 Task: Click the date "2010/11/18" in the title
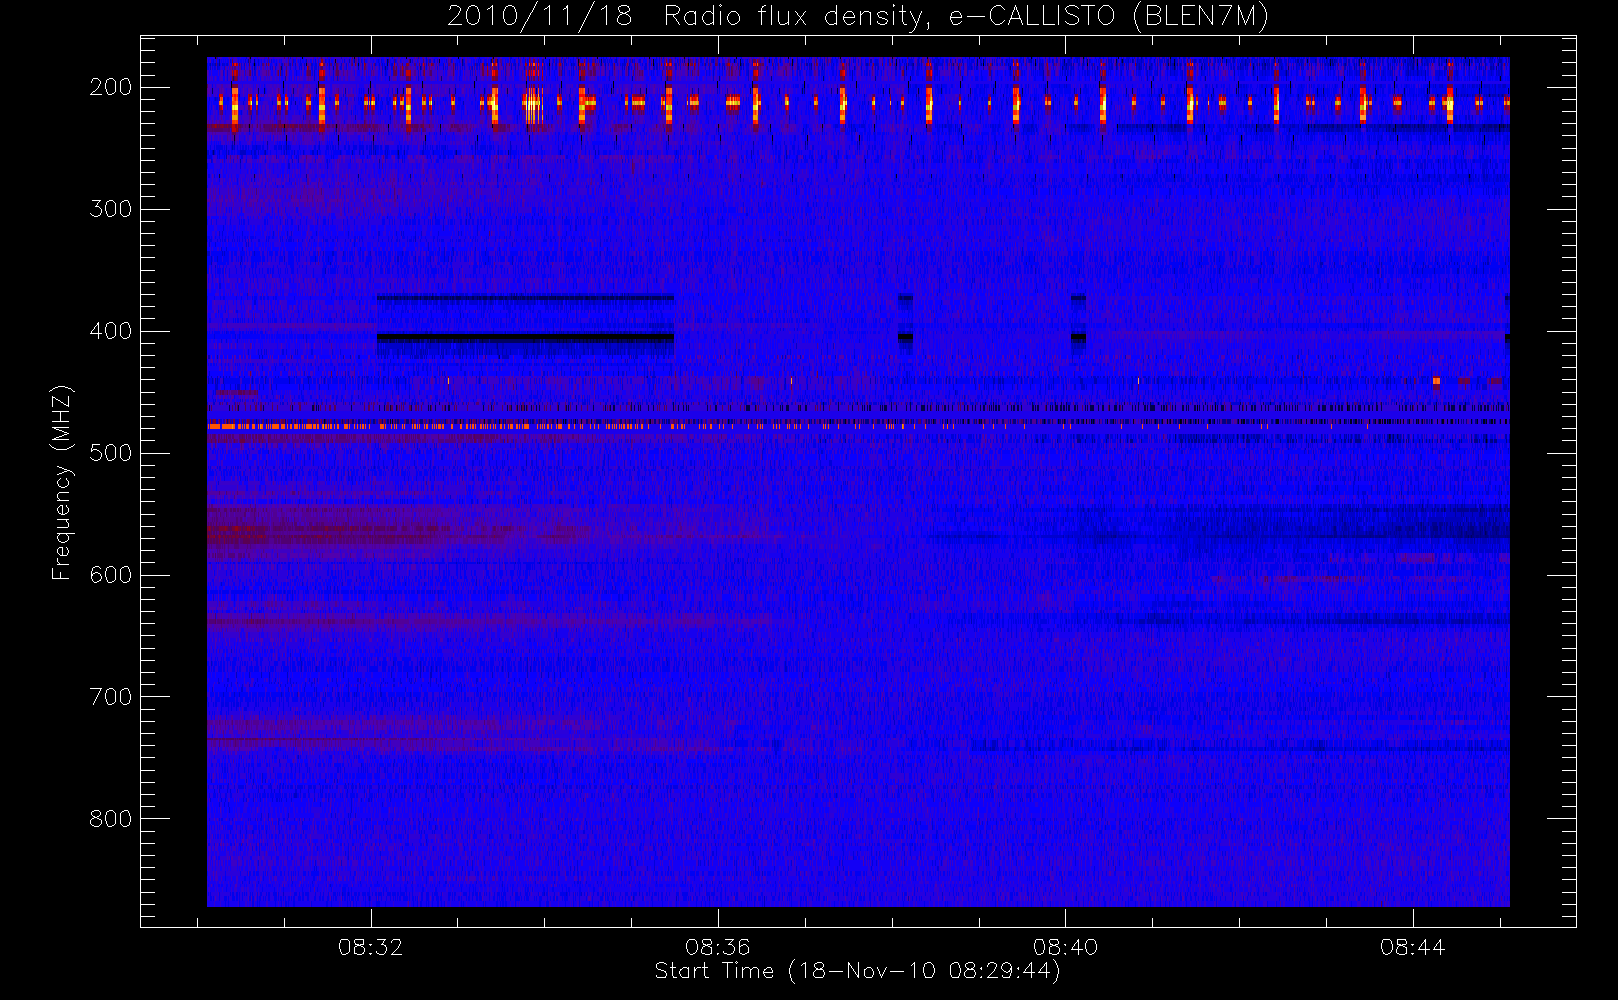click(x=540, y=17)
